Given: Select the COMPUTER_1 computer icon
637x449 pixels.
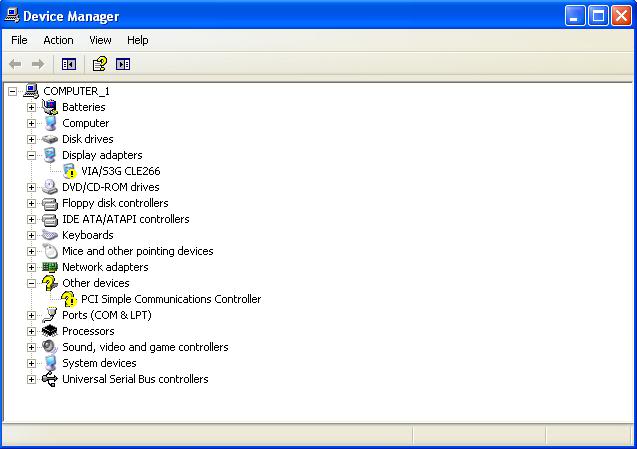Looking at the screenshot, I should pos(31,91).
